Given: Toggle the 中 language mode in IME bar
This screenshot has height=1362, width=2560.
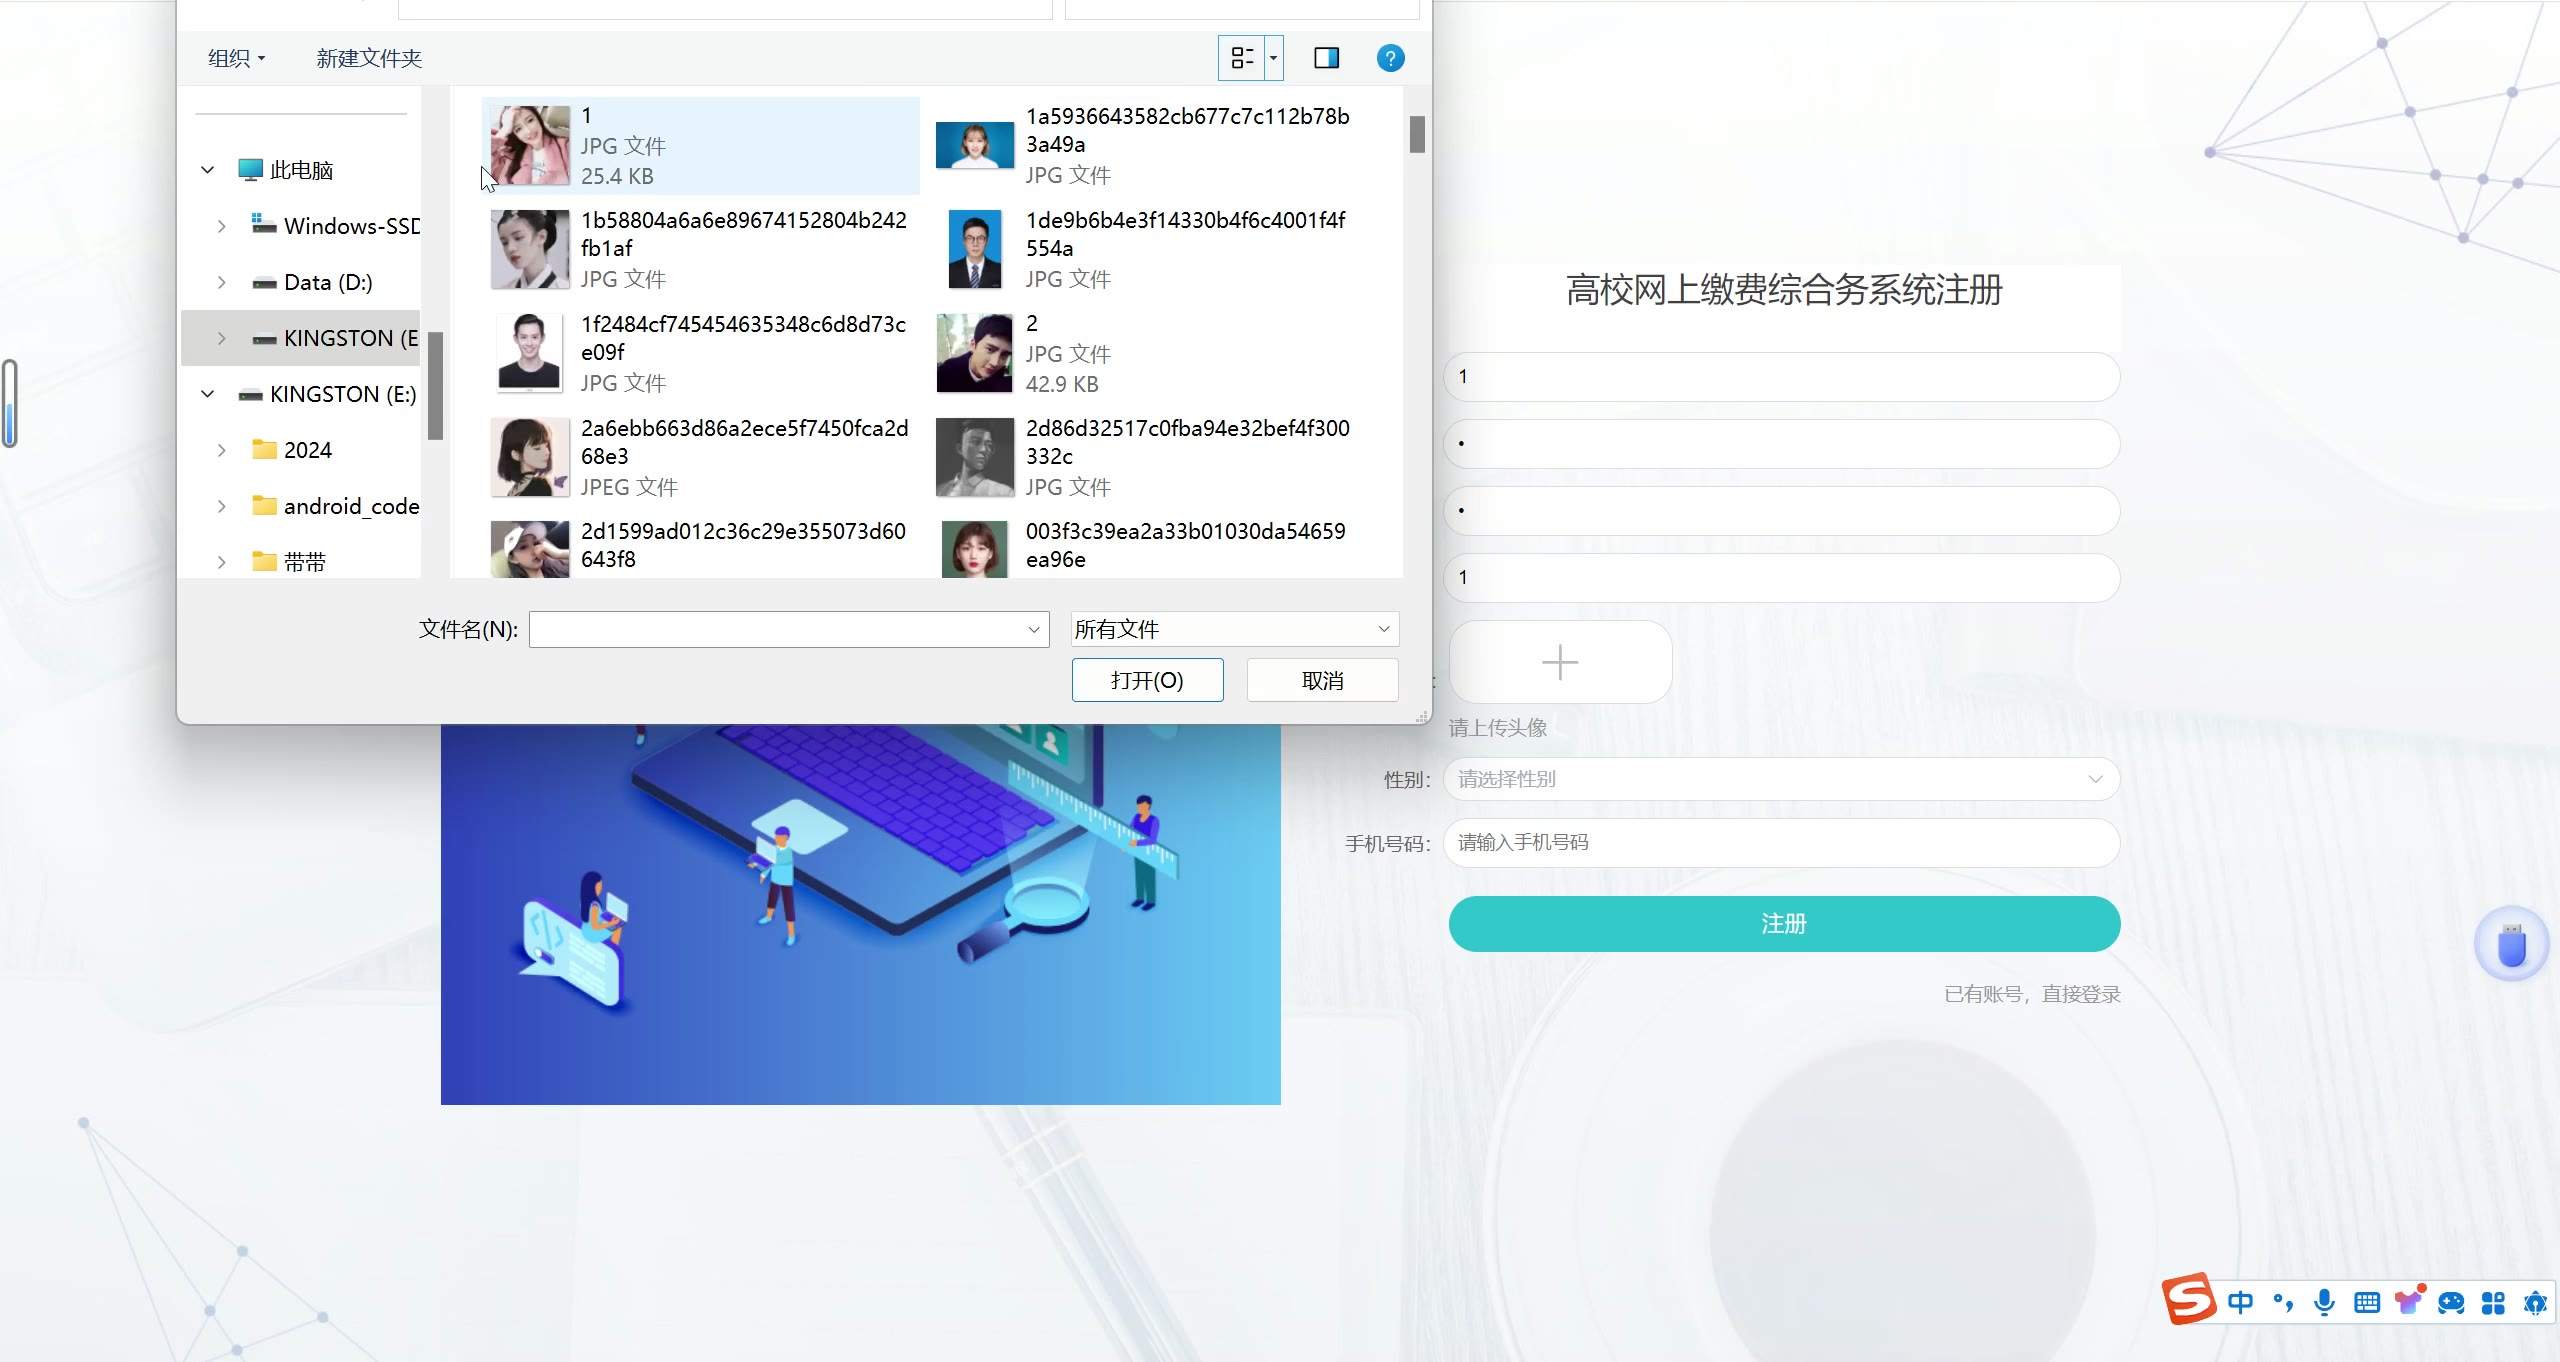Looking at the screenshot, I should [x=2240, y=1302].
